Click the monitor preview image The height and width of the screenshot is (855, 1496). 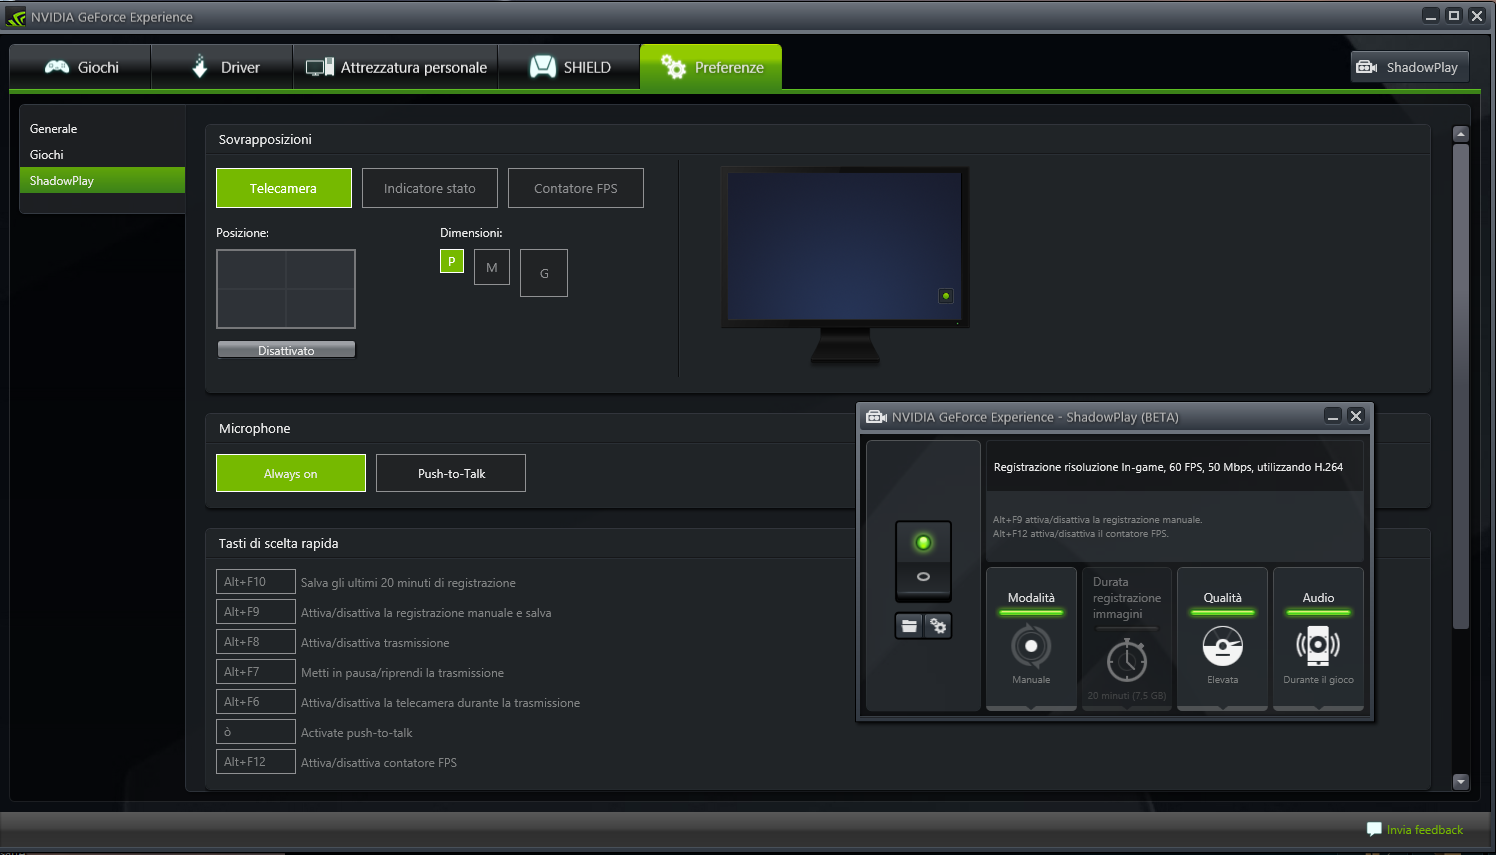click(845, 265)
